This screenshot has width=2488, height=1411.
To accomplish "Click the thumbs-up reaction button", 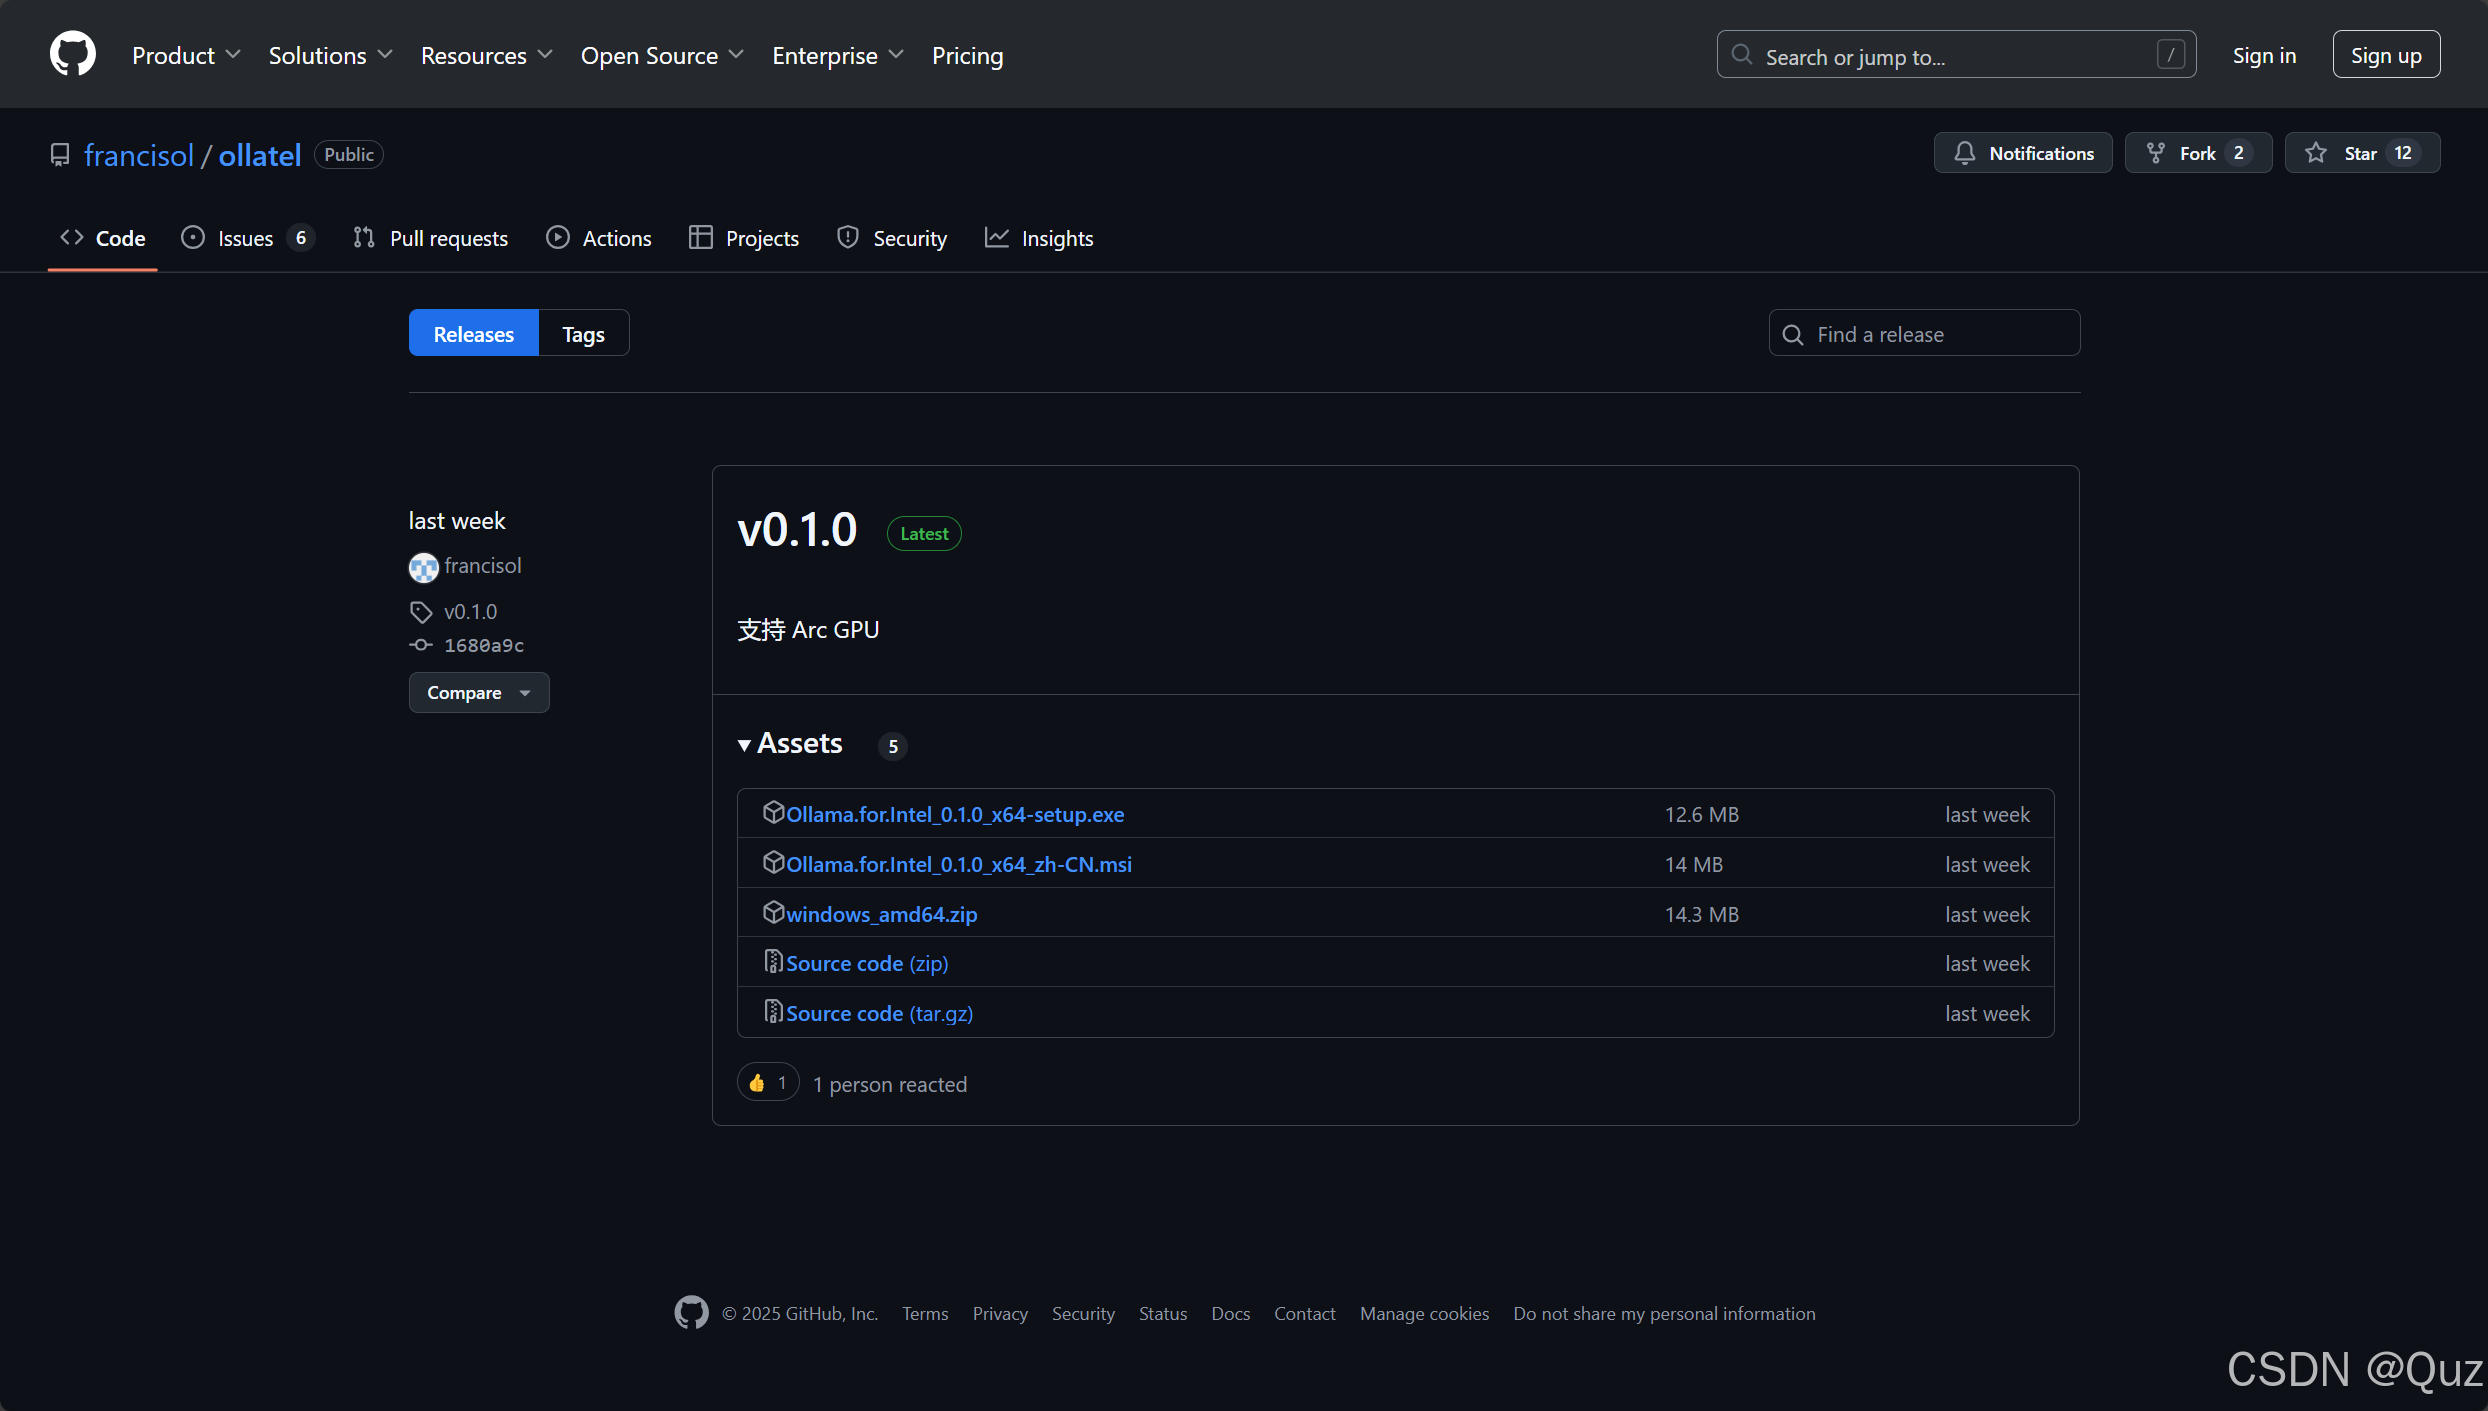I will tap(768, 1083).
